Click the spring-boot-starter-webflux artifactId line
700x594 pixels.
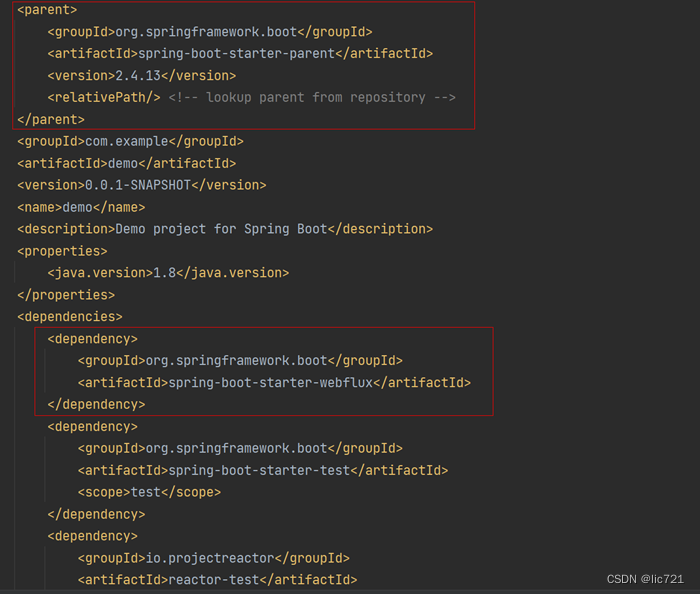point(274,382)
